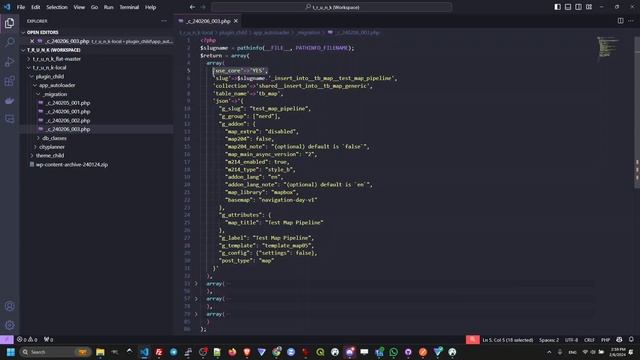Open FileZilla from the taskbar
The height and width of the screenshot is (360, 640).
[159, 352]
